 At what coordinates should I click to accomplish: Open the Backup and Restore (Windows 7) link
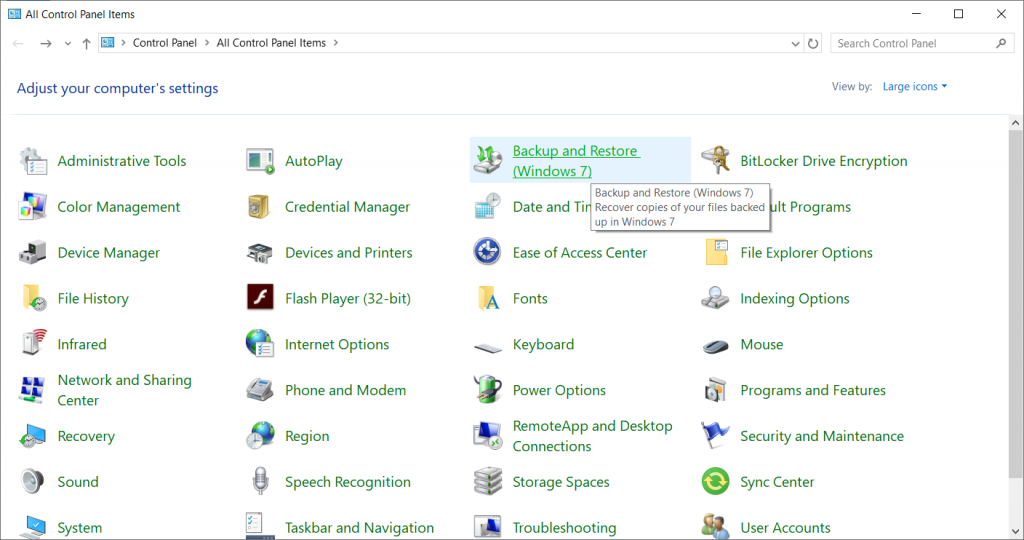coord(576,161)
